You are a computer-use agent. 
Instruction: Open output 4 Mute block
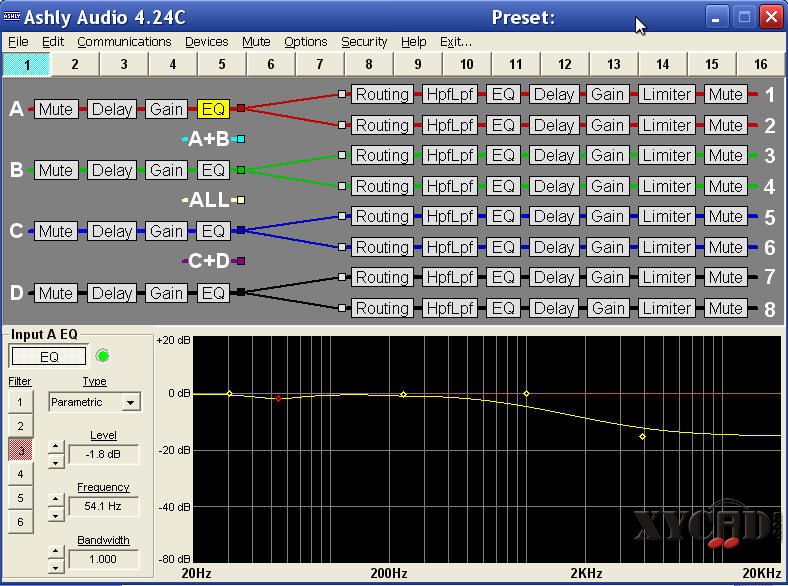pyautogui.click(x=726, y=186)
